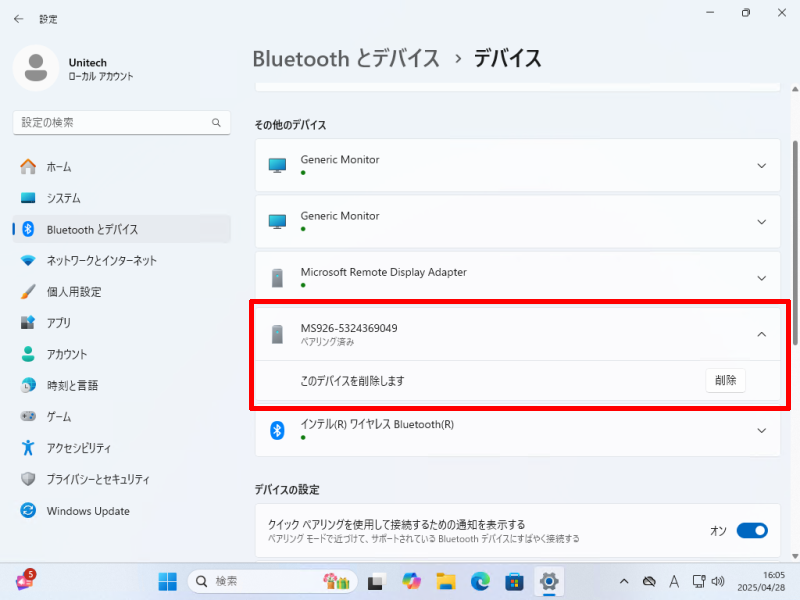Open File Explorer from the taskbar
The height and width of the screenshot is (600, 800).
[446, 581]
